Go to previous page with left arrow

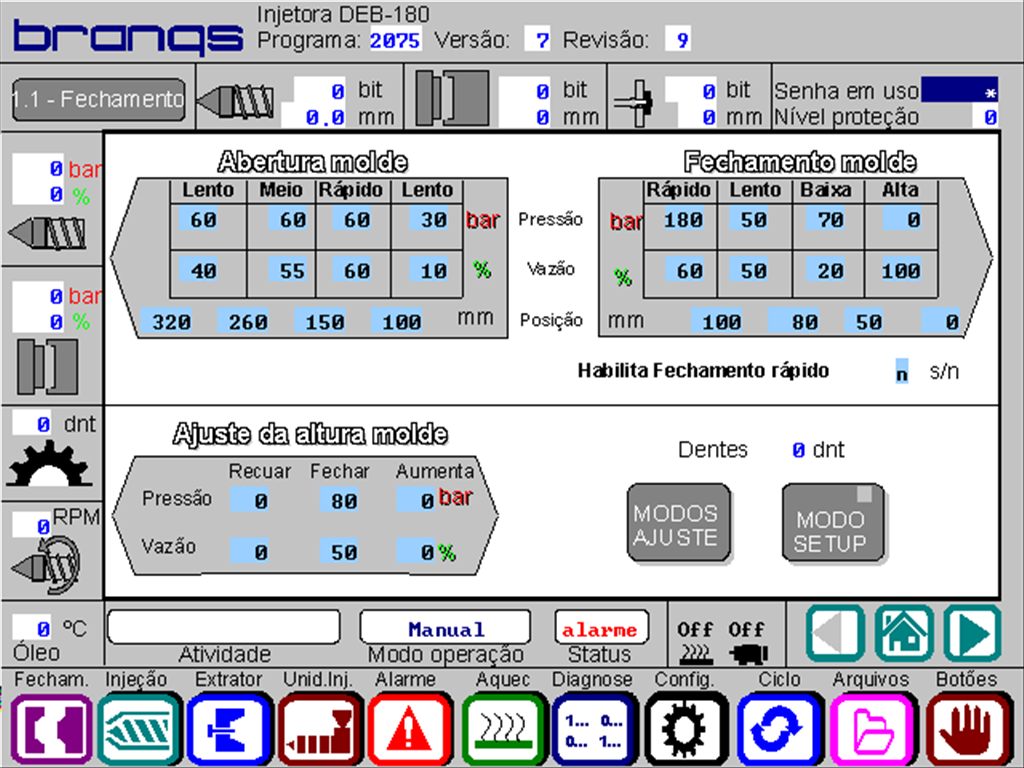click(835, 634)
